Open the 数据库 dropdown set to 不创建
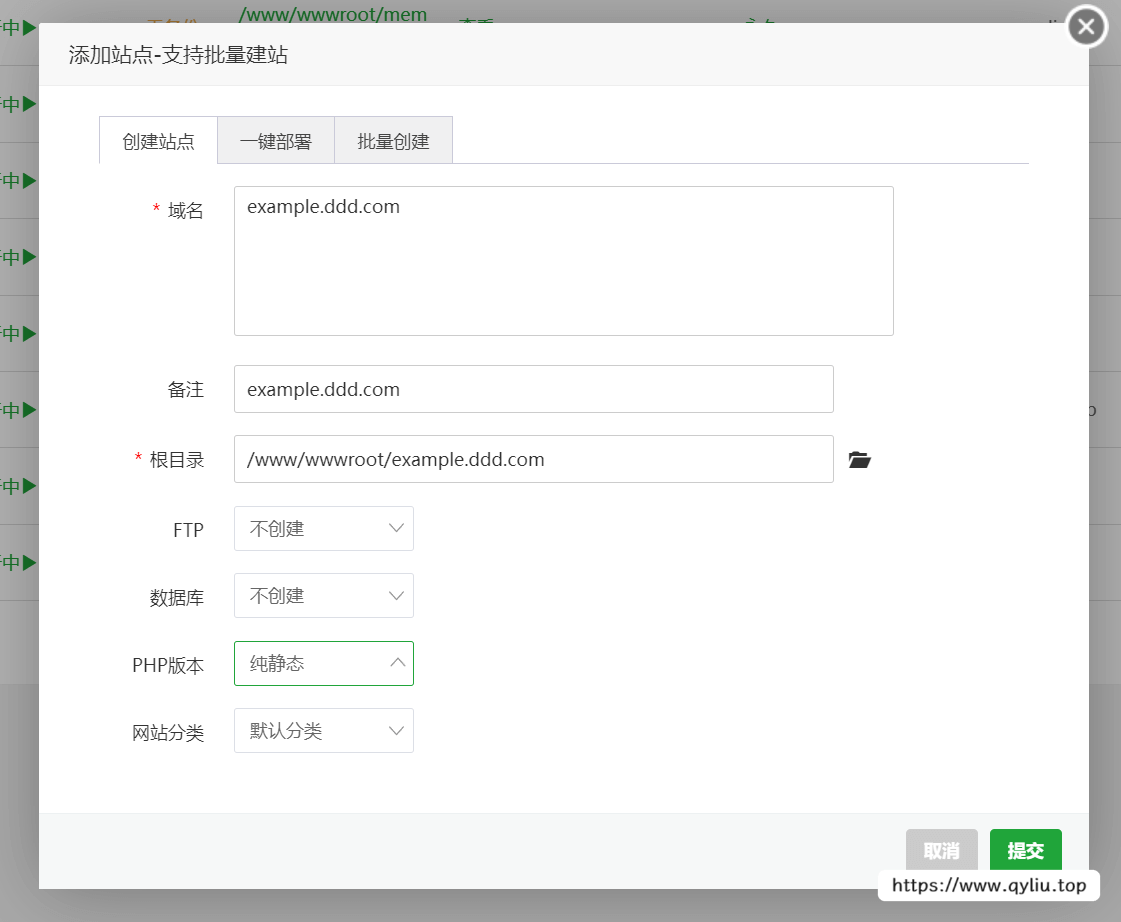This screenshot has height=922, width=1121. click(x=323, y=596)
